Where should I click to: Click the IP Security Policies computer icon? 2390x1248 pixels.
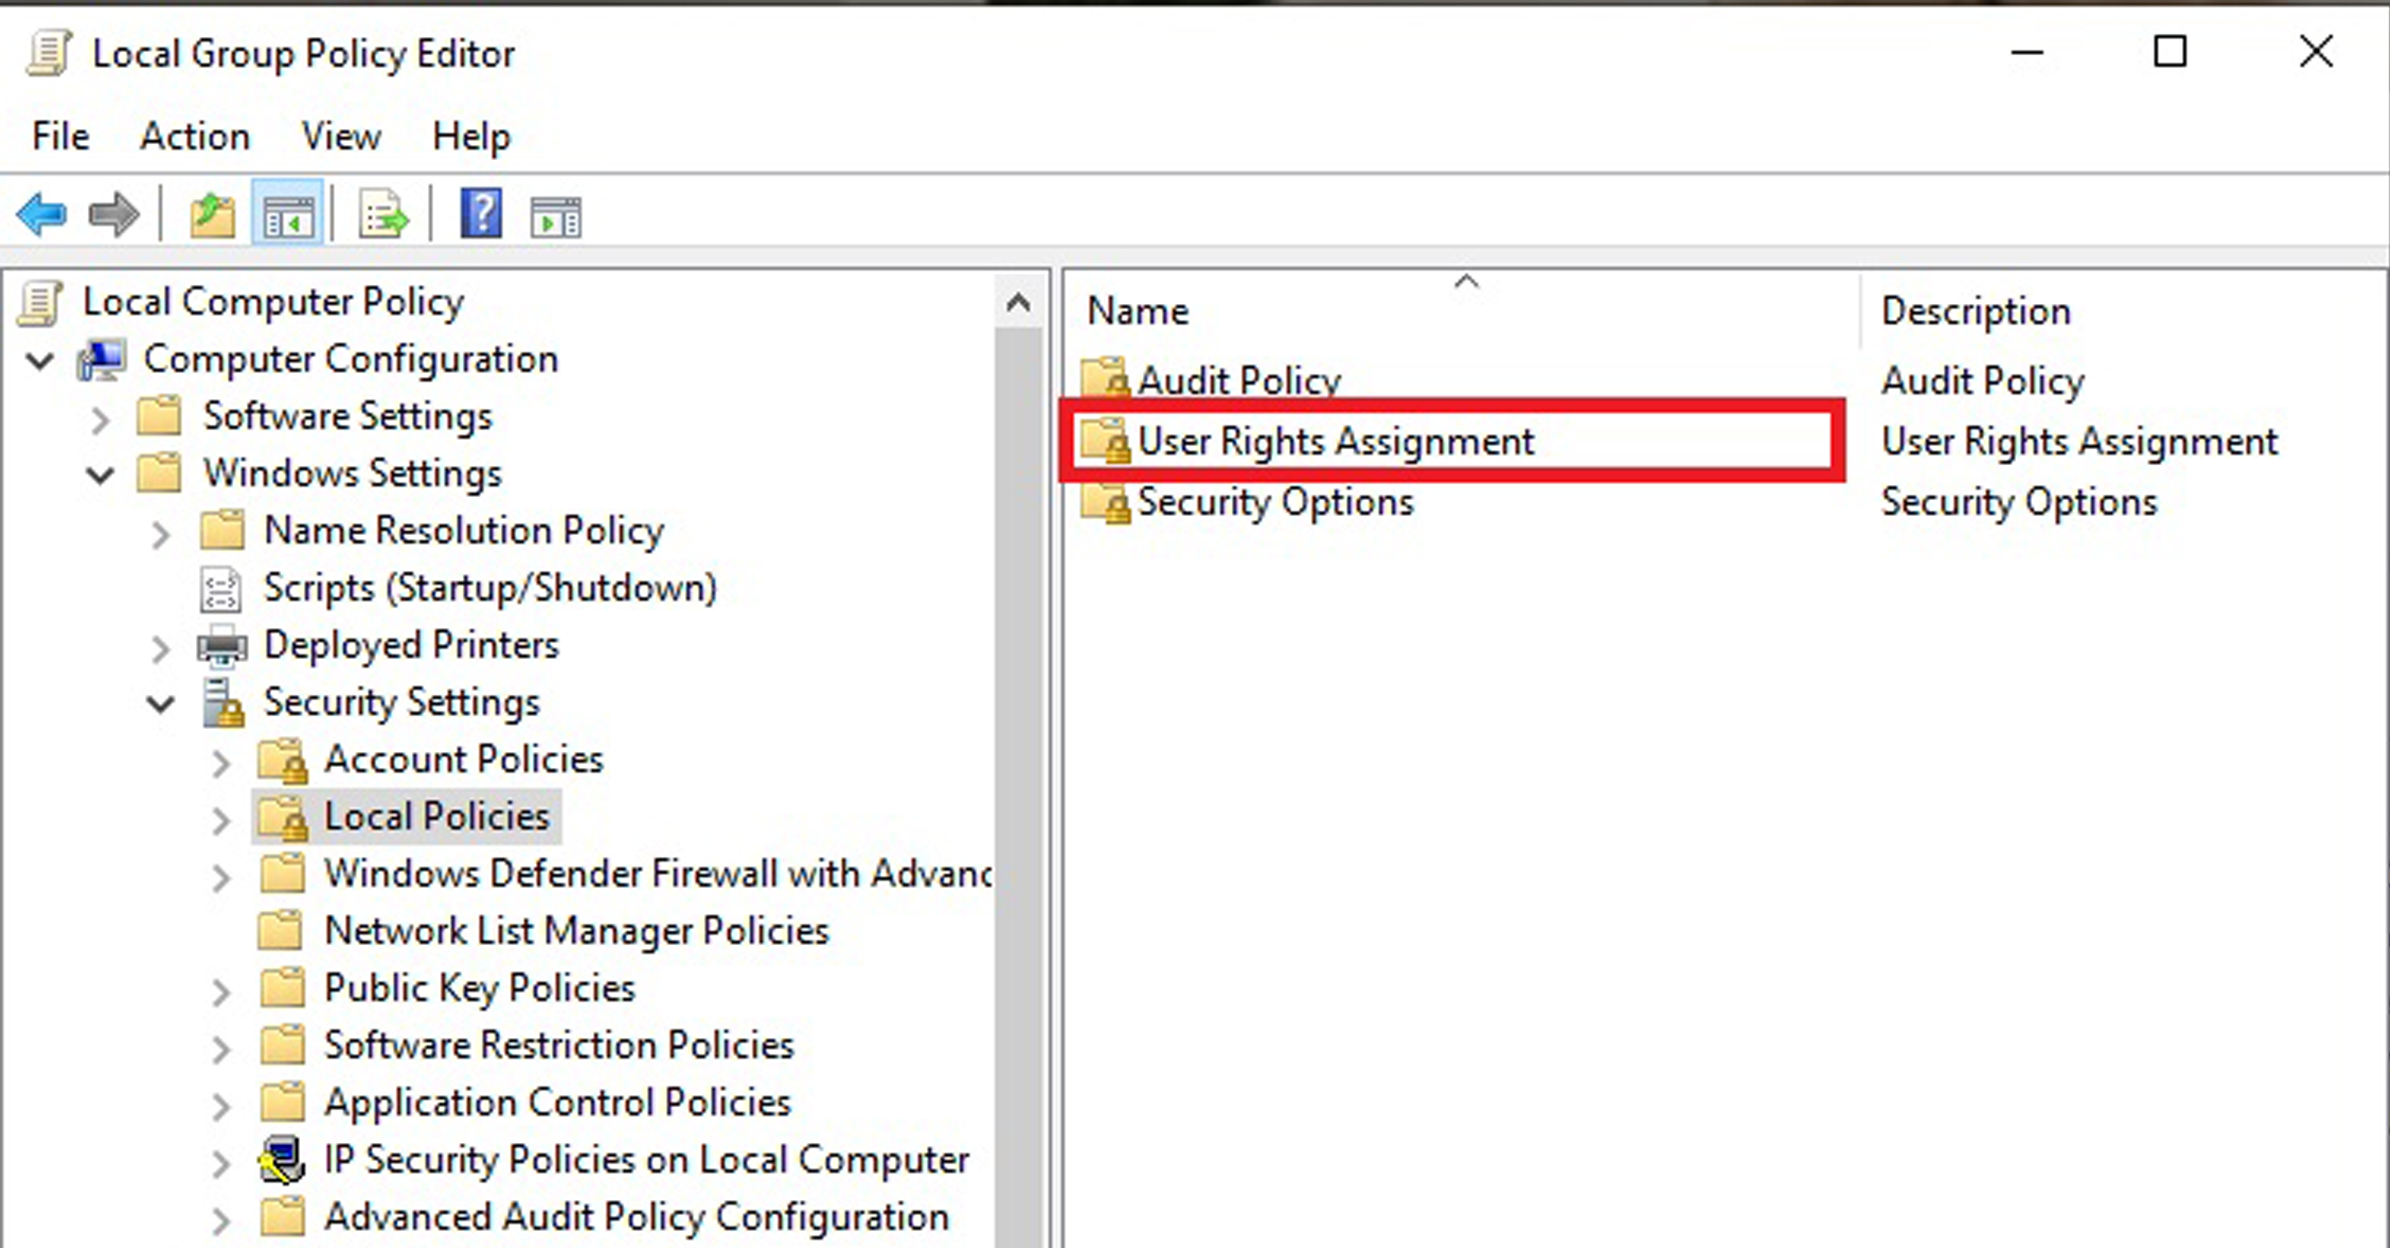[x=282, y=1160]
